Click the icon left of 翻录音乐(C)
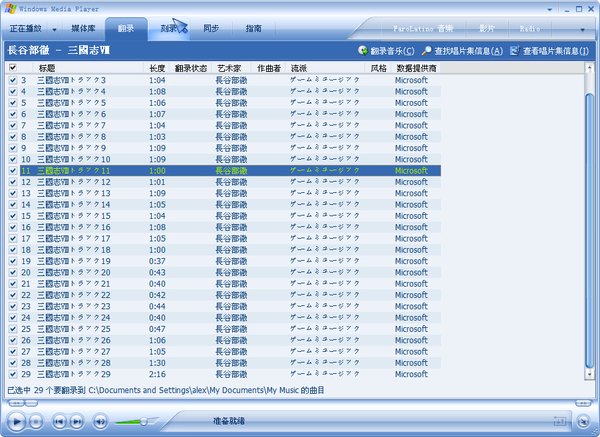600x437 pixels. coord(362,50)
